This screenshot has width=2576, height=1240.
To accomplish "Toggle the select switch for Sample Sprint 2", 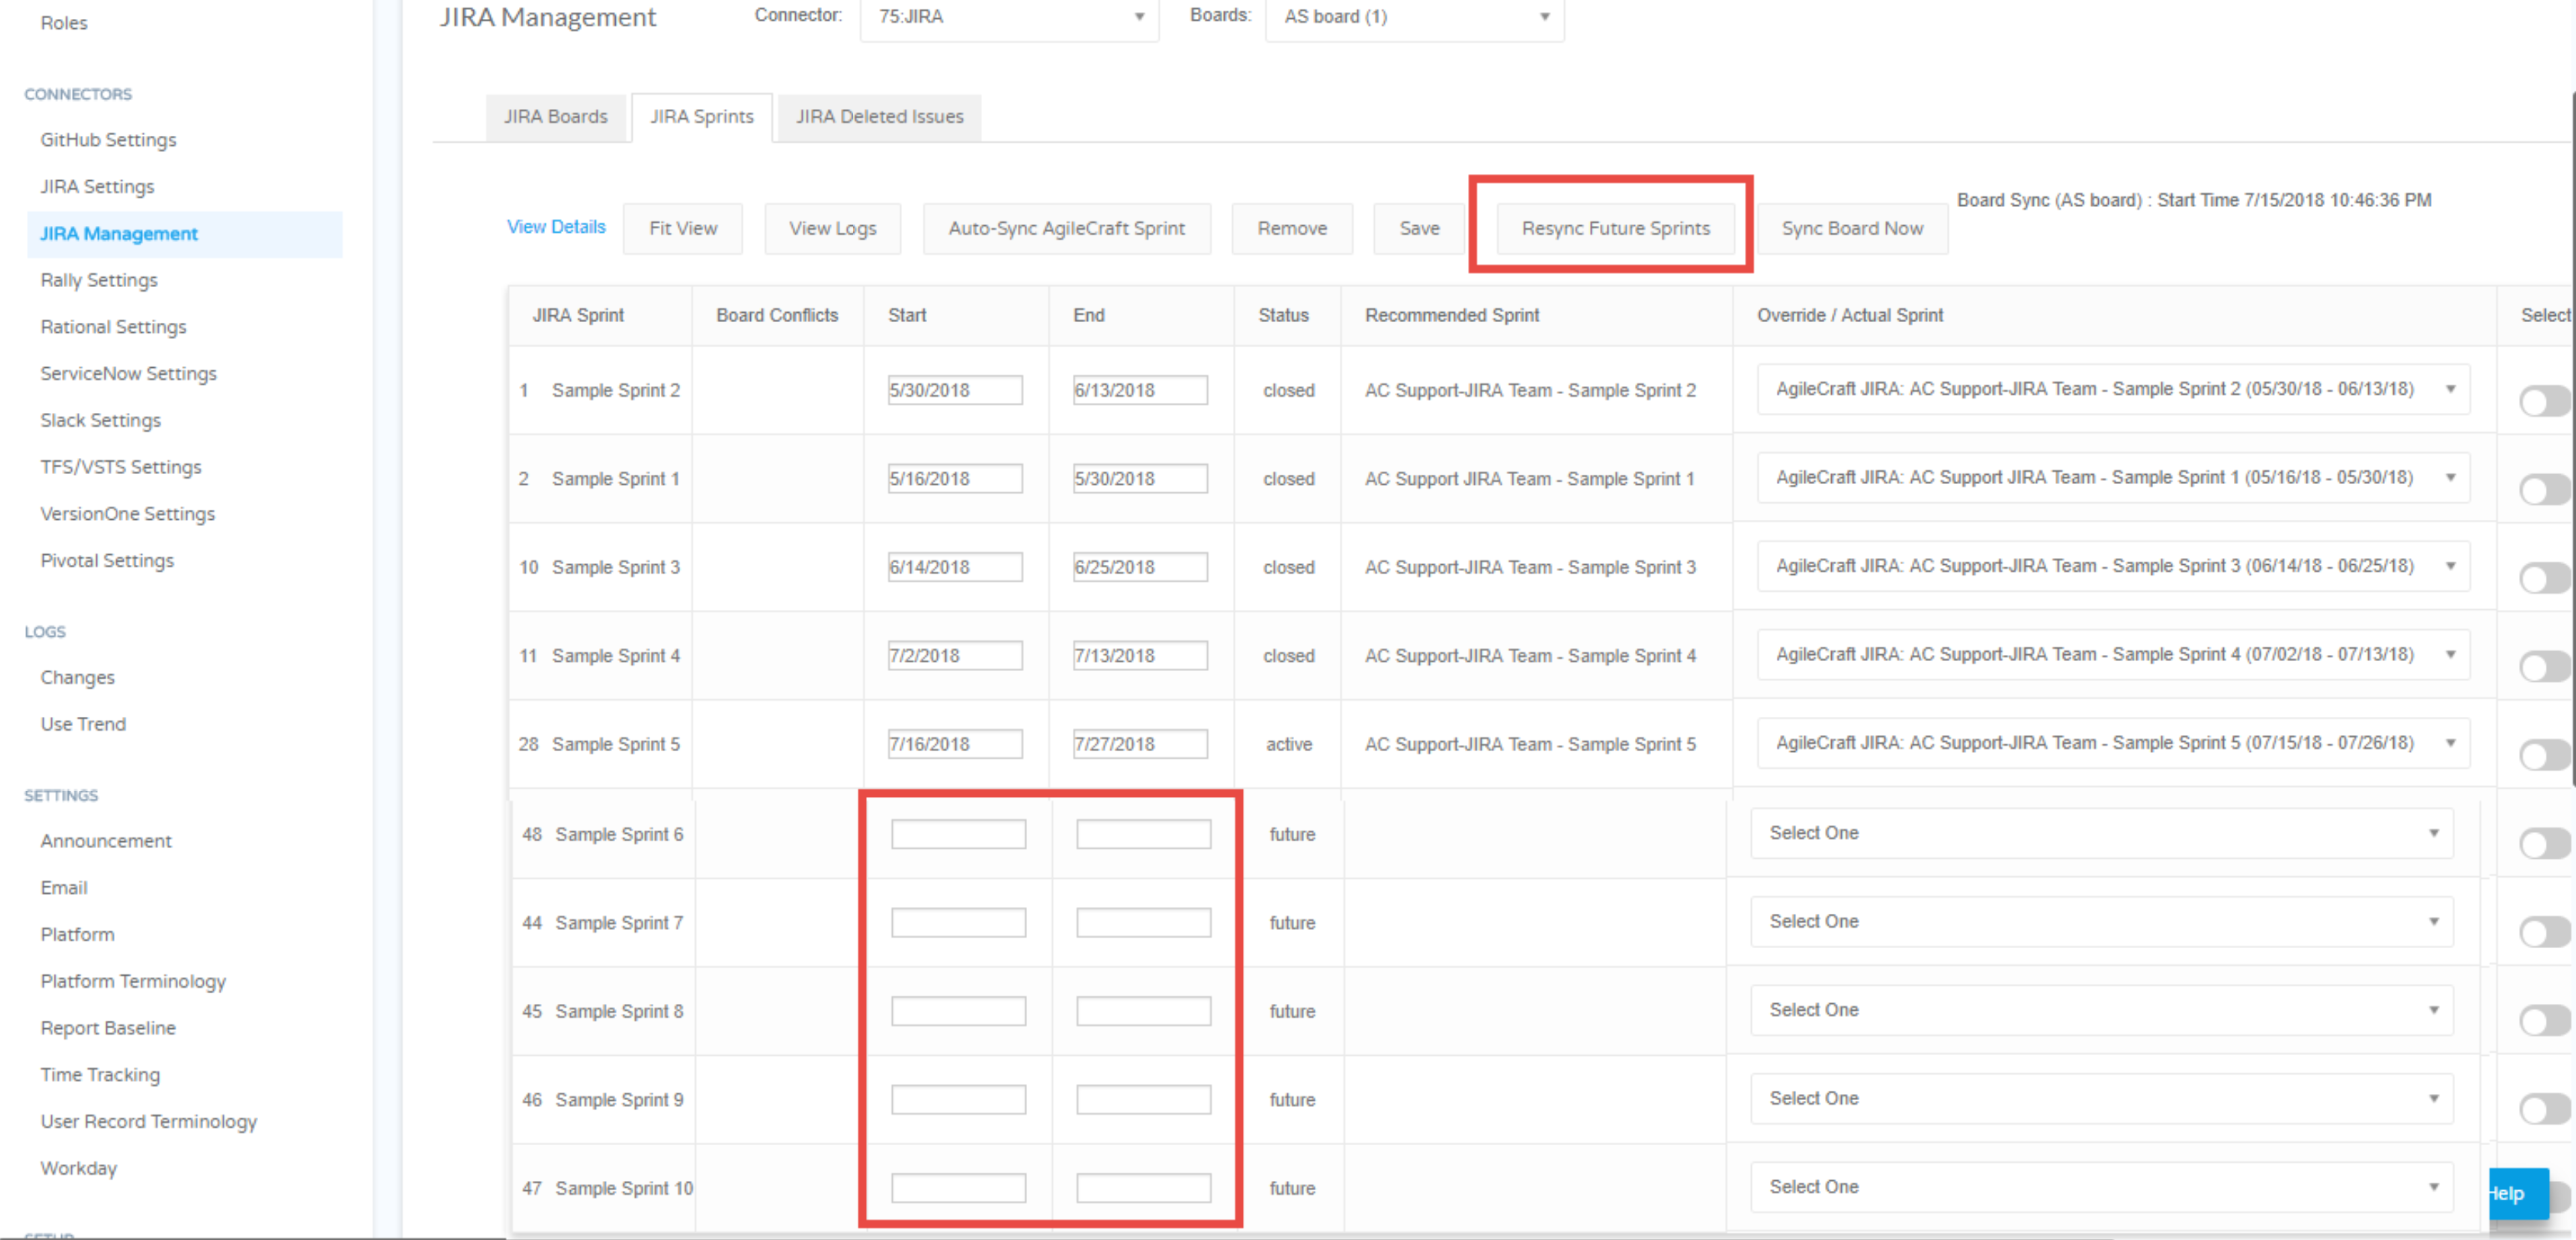I will pyautogui.click(x=2545, y=401).
